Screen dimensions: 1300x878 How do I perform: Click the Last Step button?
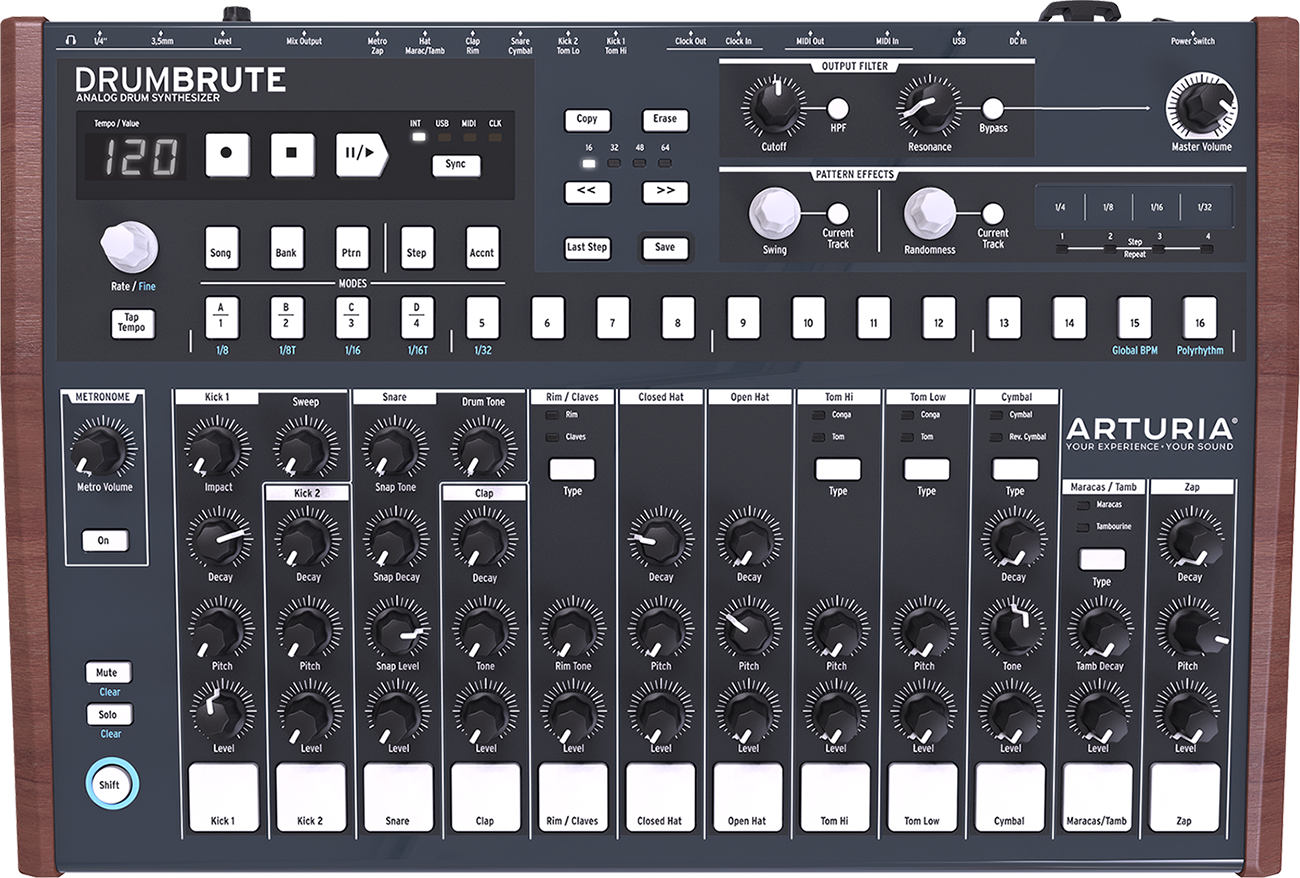coord(587,248)
